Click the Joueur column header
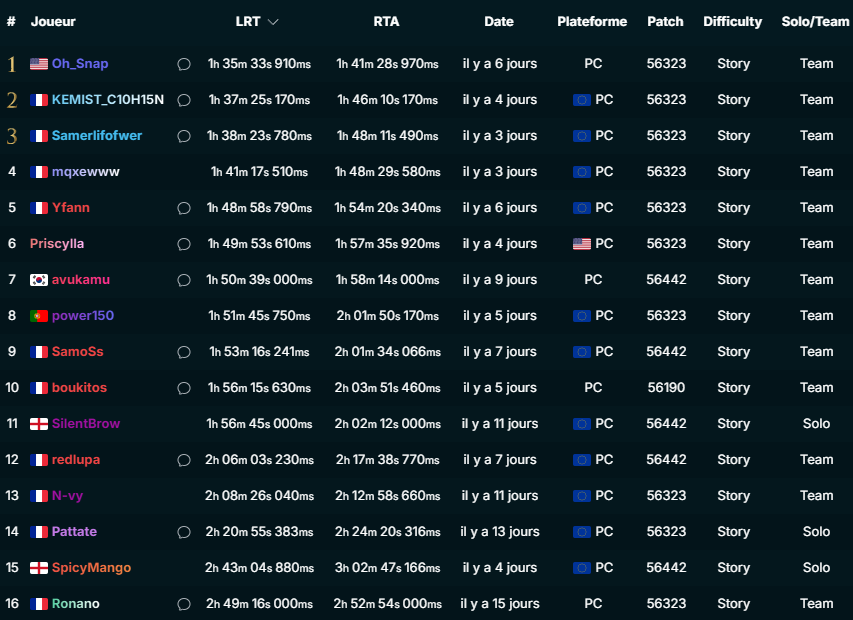The width and height of the screenshot is (853, 620). coord(53,21)
